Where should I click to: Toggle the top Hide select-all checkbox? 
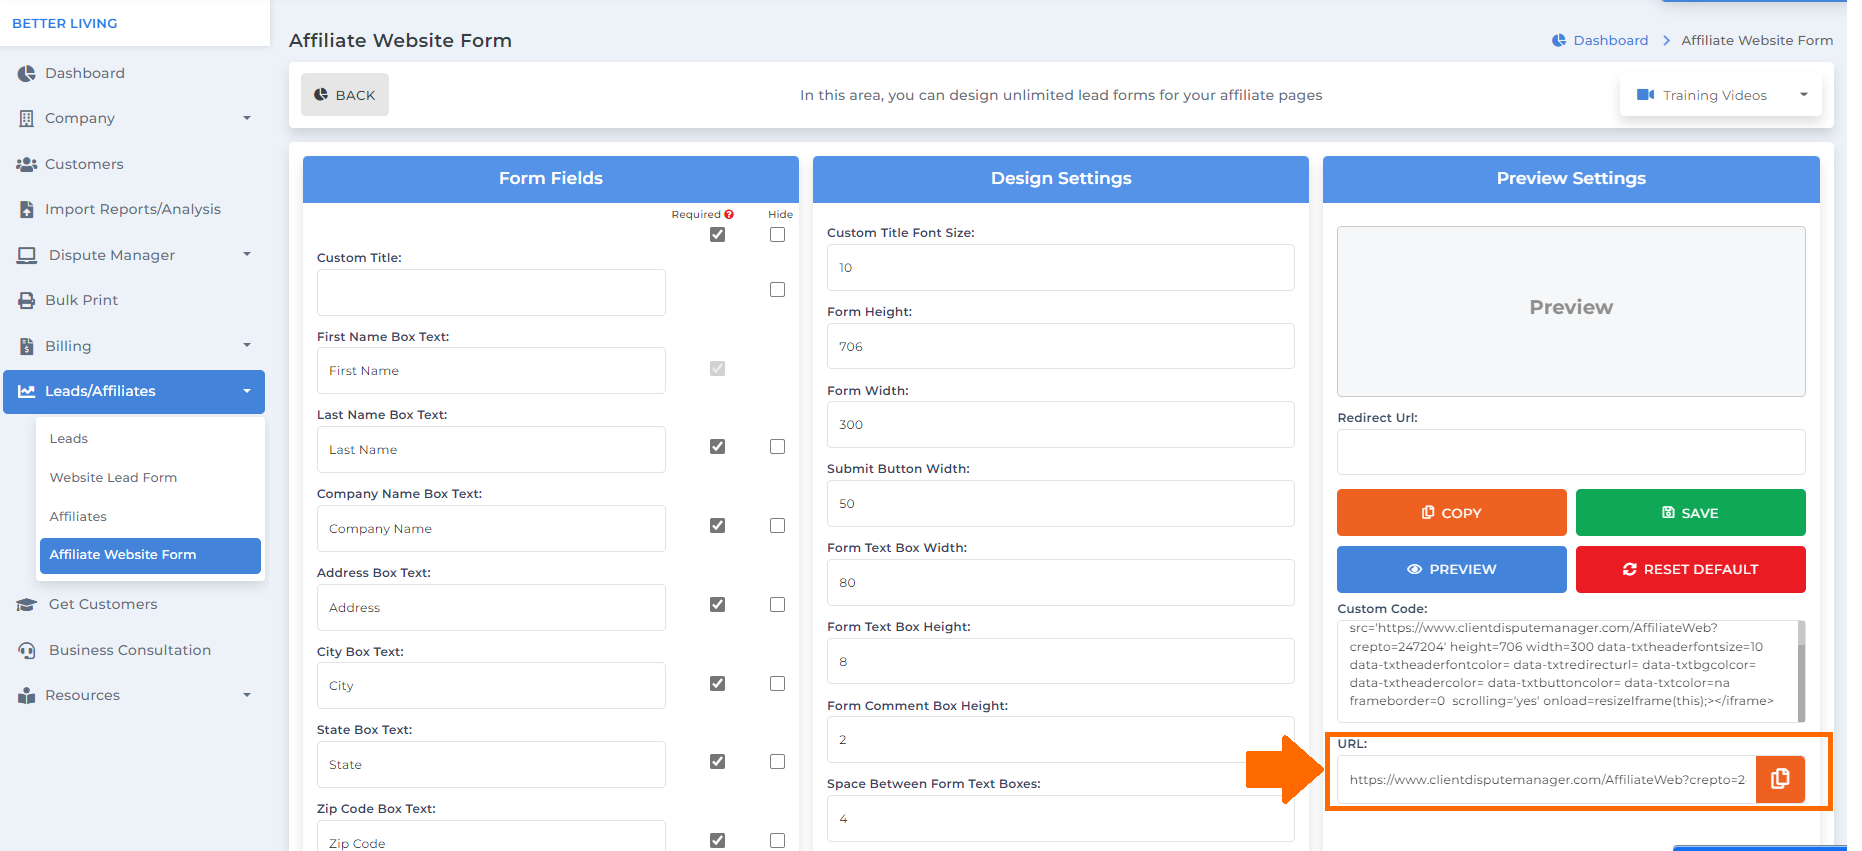777,234
